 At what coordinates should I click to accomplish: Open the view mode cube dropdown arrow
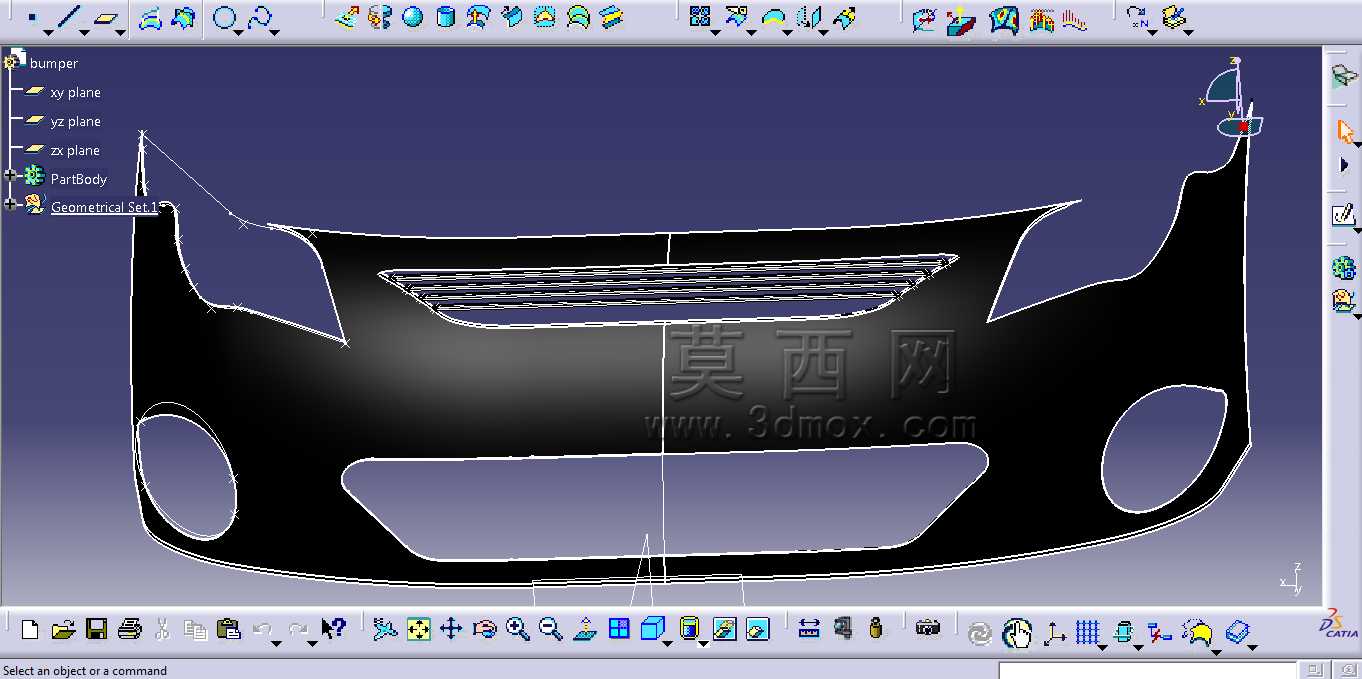point(668,643)
